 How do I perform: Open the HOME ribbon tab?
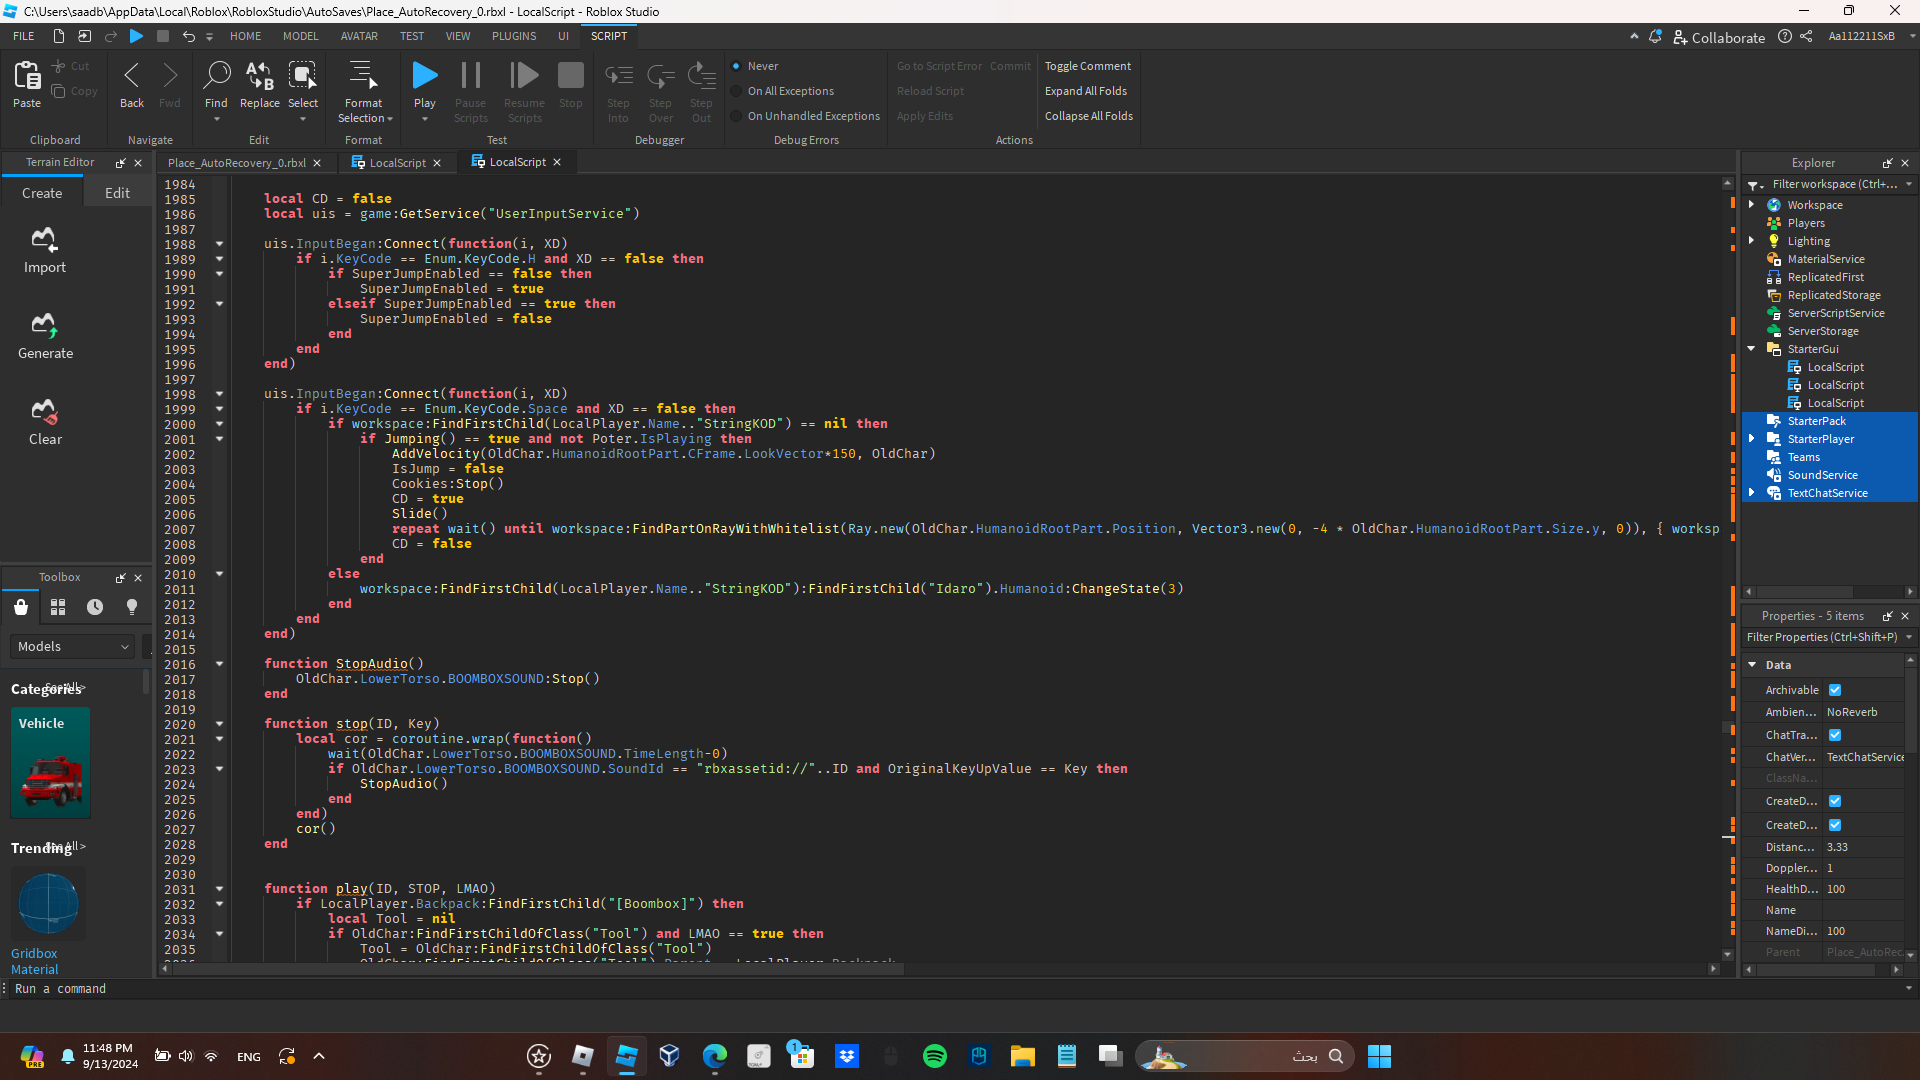[x=245, y=36]
